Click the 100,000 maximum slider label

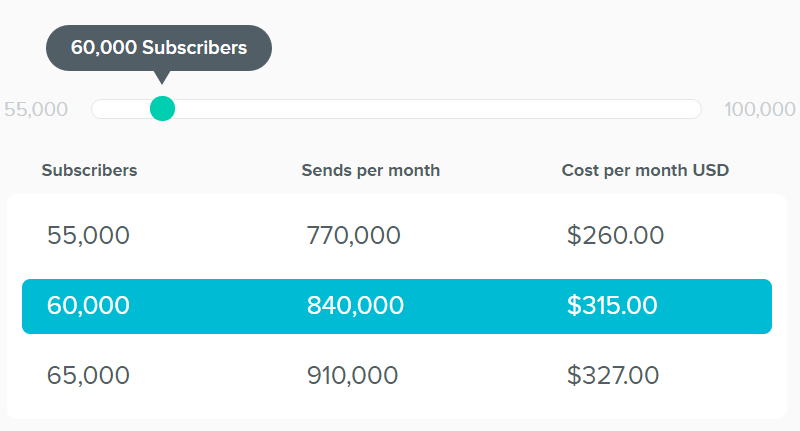point(760,109)
